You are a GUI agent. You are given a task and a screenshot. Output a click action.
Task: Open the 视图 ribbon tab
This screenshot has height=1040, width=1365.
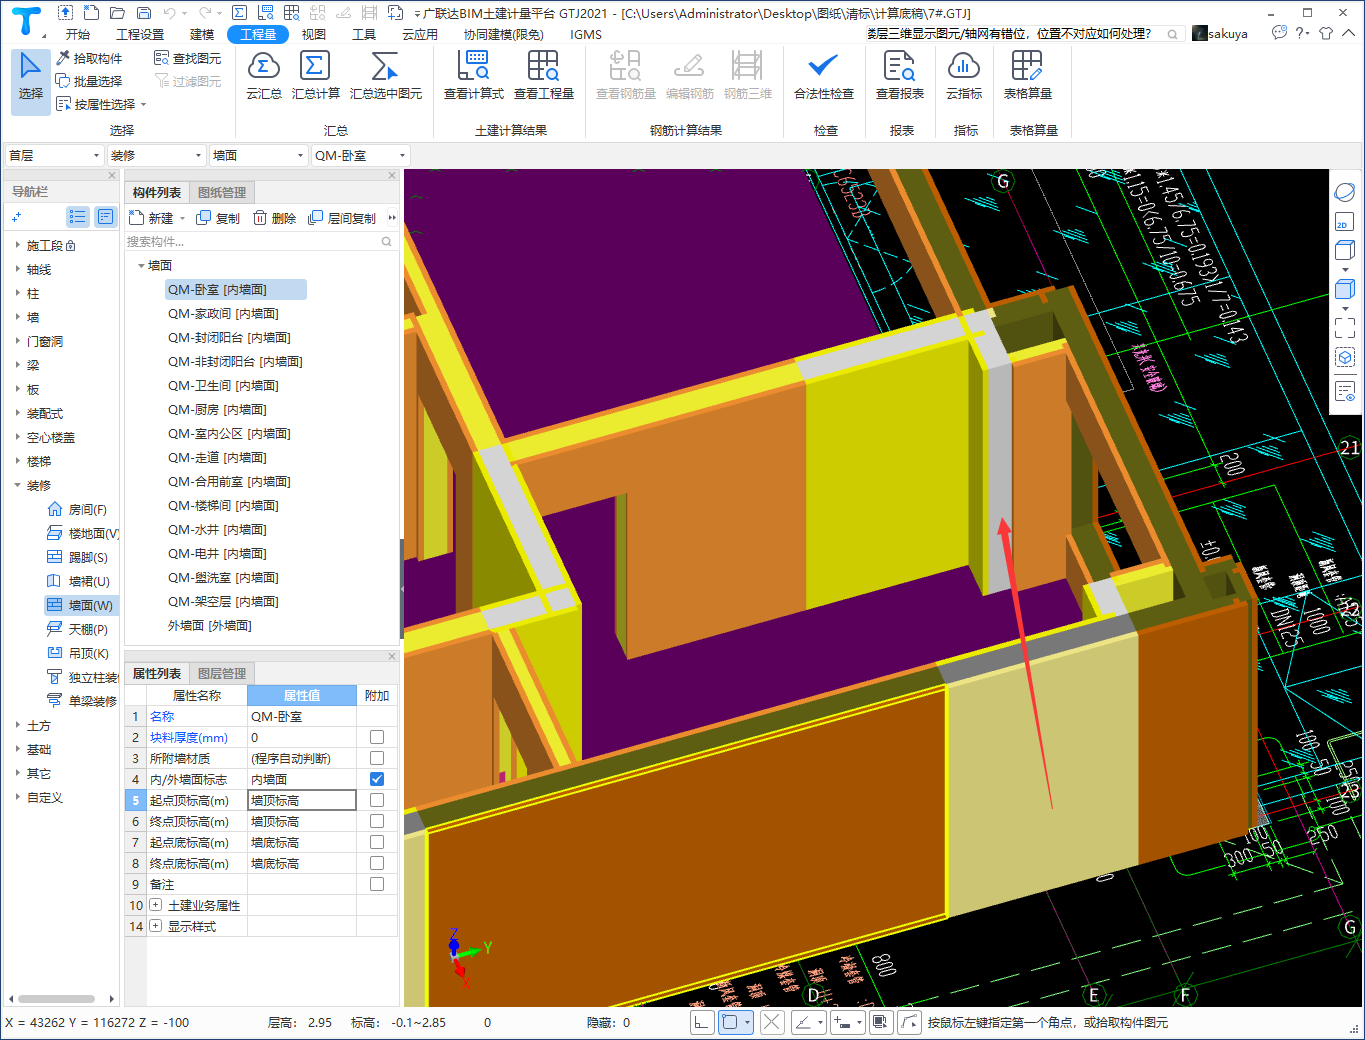click(x=314, y=34)
